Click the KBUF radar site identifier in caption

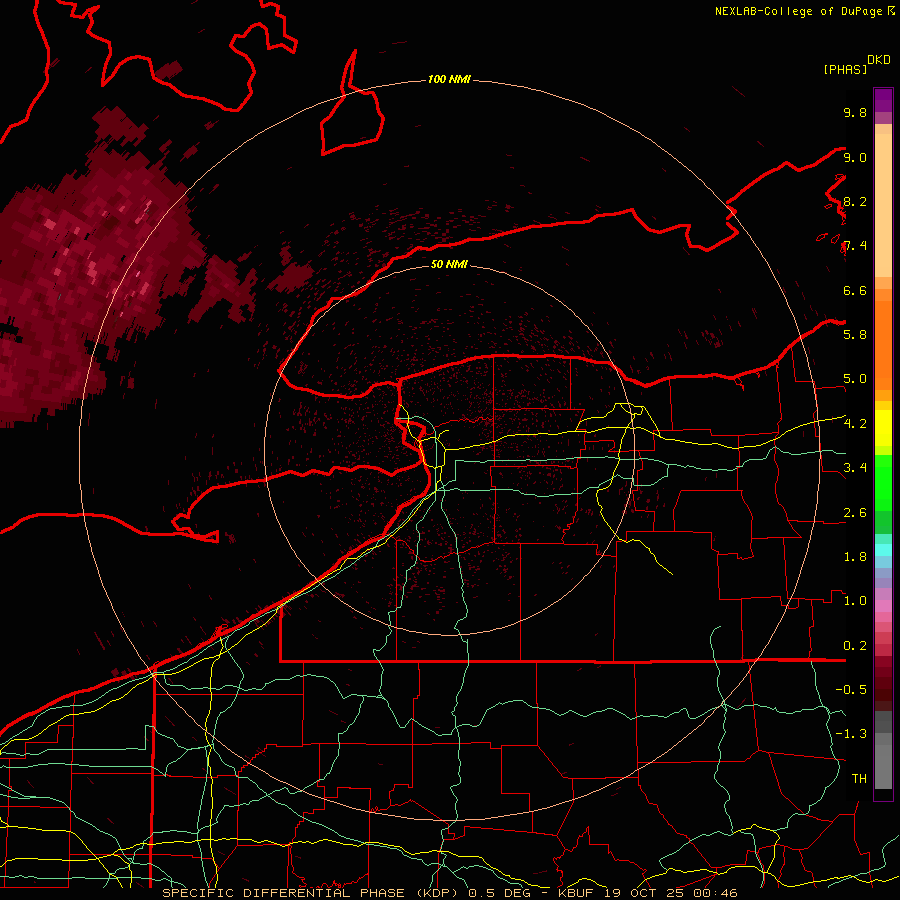tap(578, 893)
